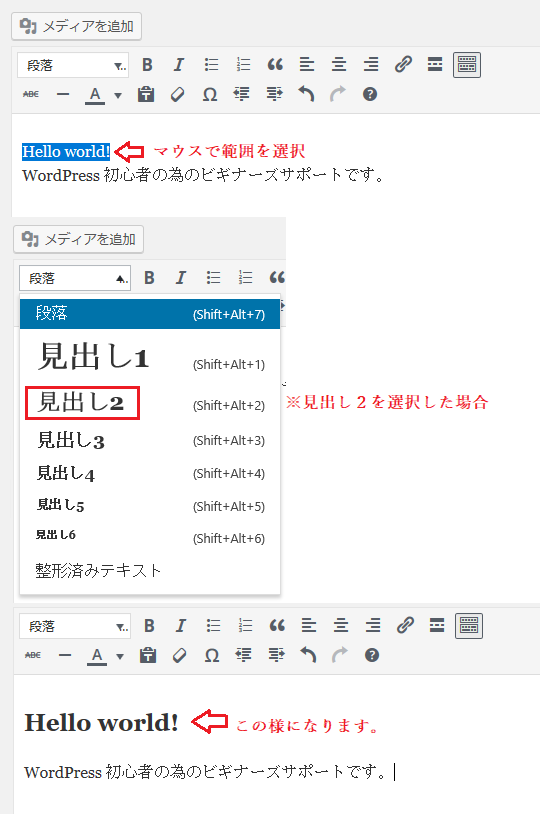
Task: Click undo arrow in bottom toolbar
Action: [x=308, y=655]
